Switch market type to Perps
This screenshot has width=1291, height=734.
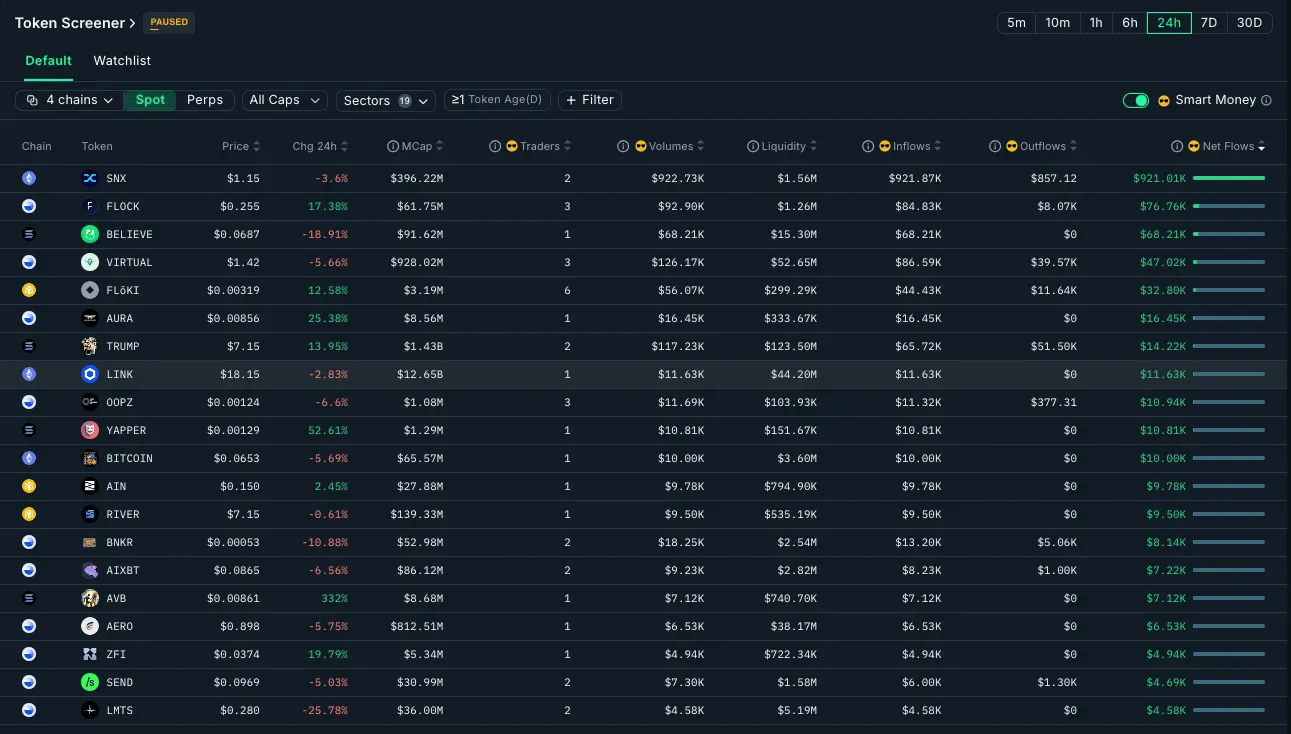coord(205,100)
